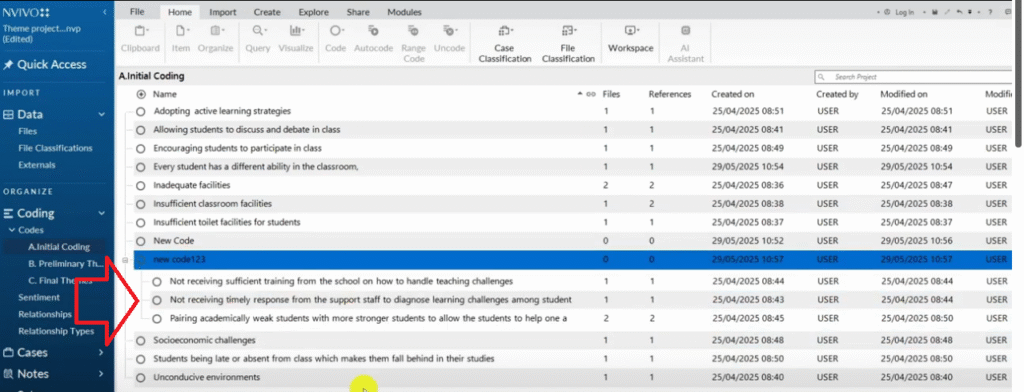Viewport: 1024px width, 392px height.
Task: Open File Classifications in sidebar
Action: (55, 148)
